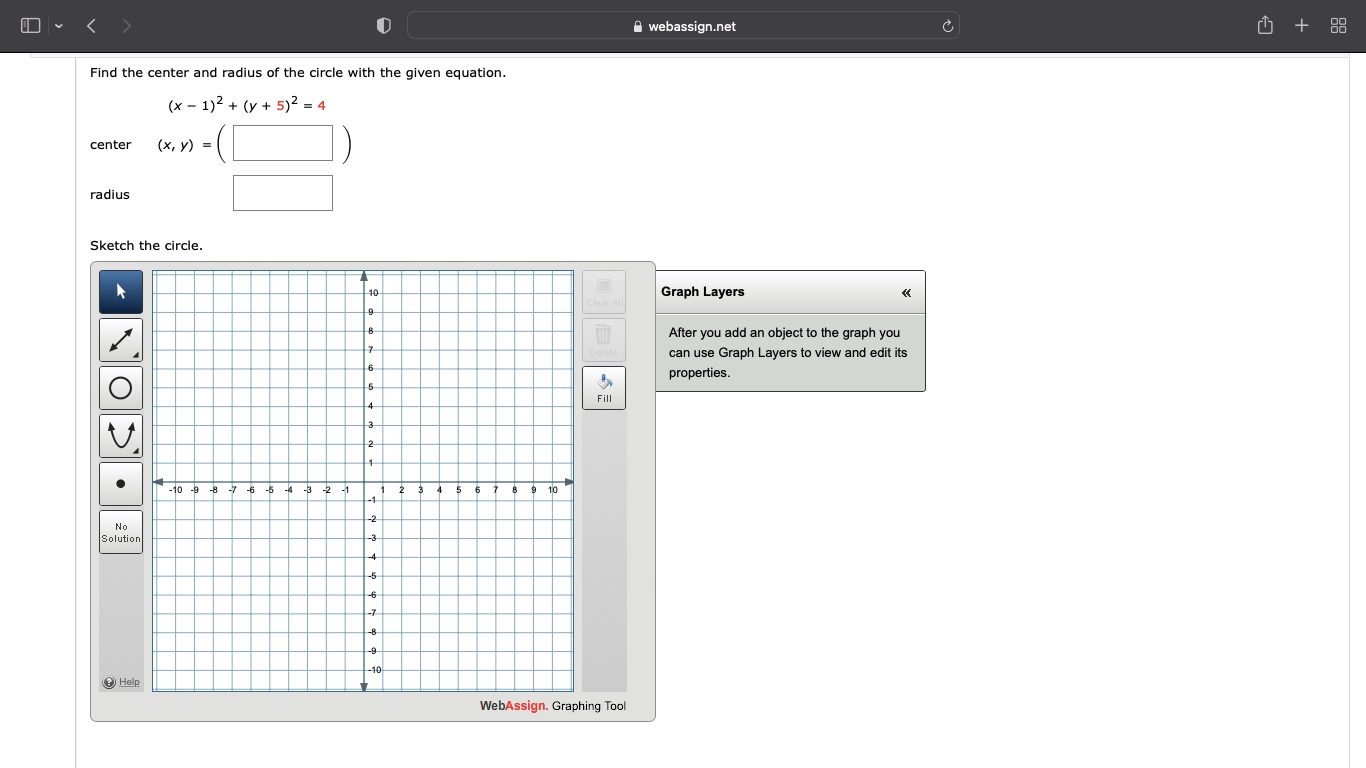Click the Graph Layers header title
This screenshot has height=768, width=1366.
[703, 292]
